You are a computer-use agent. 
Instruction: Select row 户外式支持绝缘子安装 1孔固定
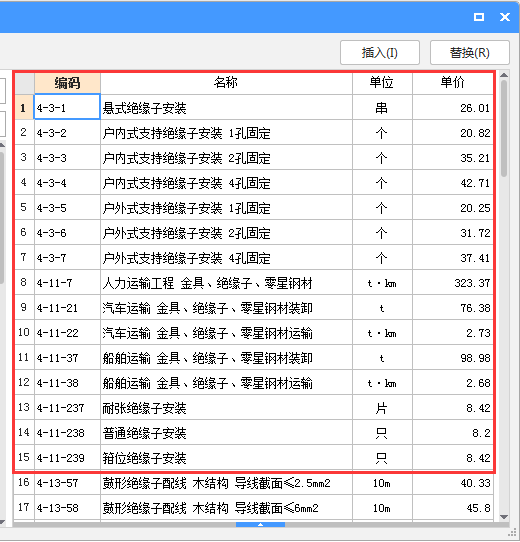click(254, 207)
